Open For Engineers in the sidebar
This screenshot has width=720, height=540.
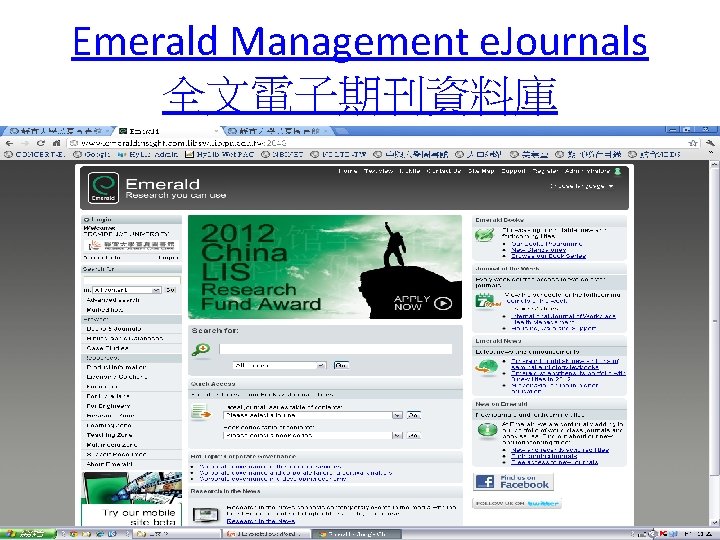(x=108, y=406)
